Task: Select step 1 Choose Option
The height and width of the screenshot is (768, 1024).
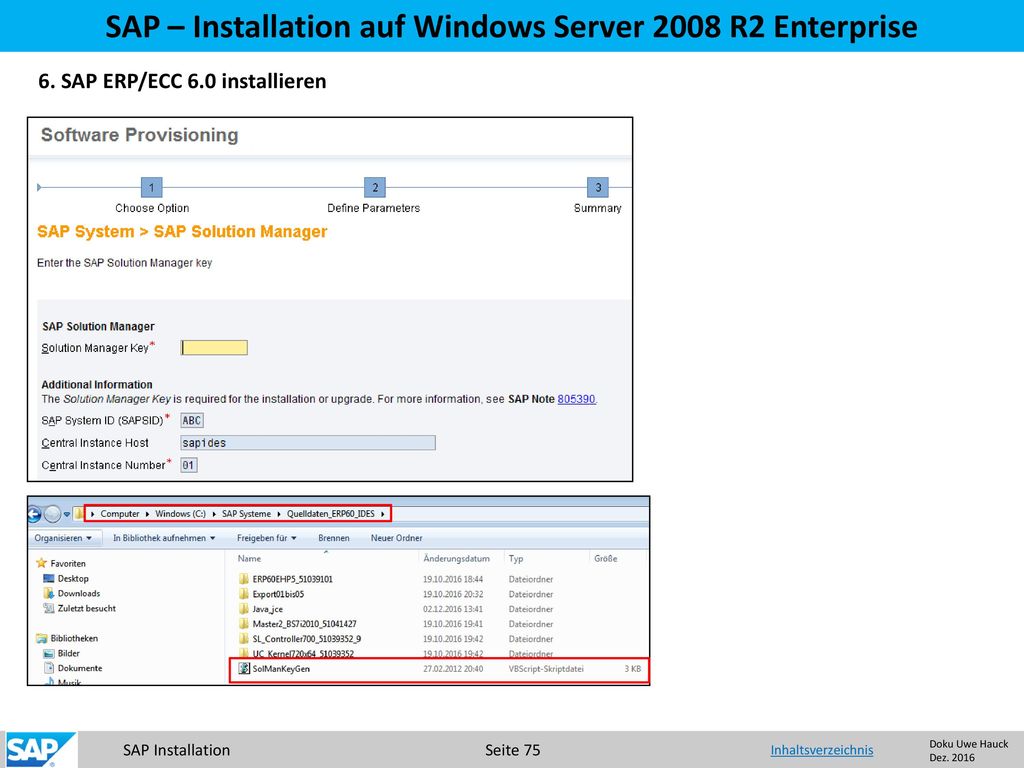Action: click(x=152, y=187)
